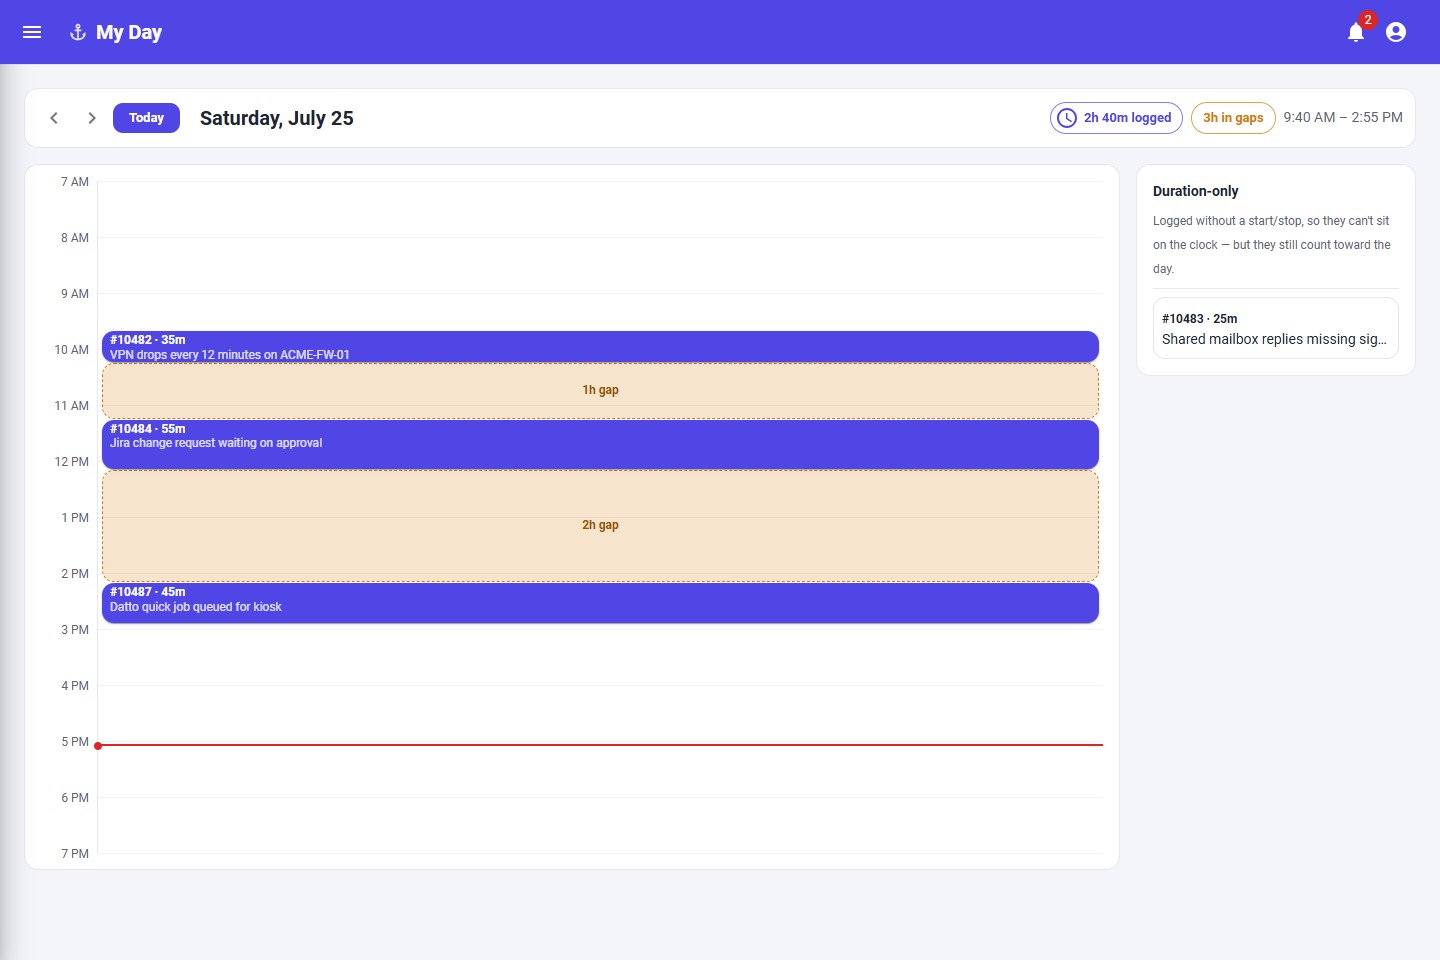Image resolution: width=1440 pixels, height=960 pixels.
Task: Select the 1h gap block
Action: click(x=600, y=391)
